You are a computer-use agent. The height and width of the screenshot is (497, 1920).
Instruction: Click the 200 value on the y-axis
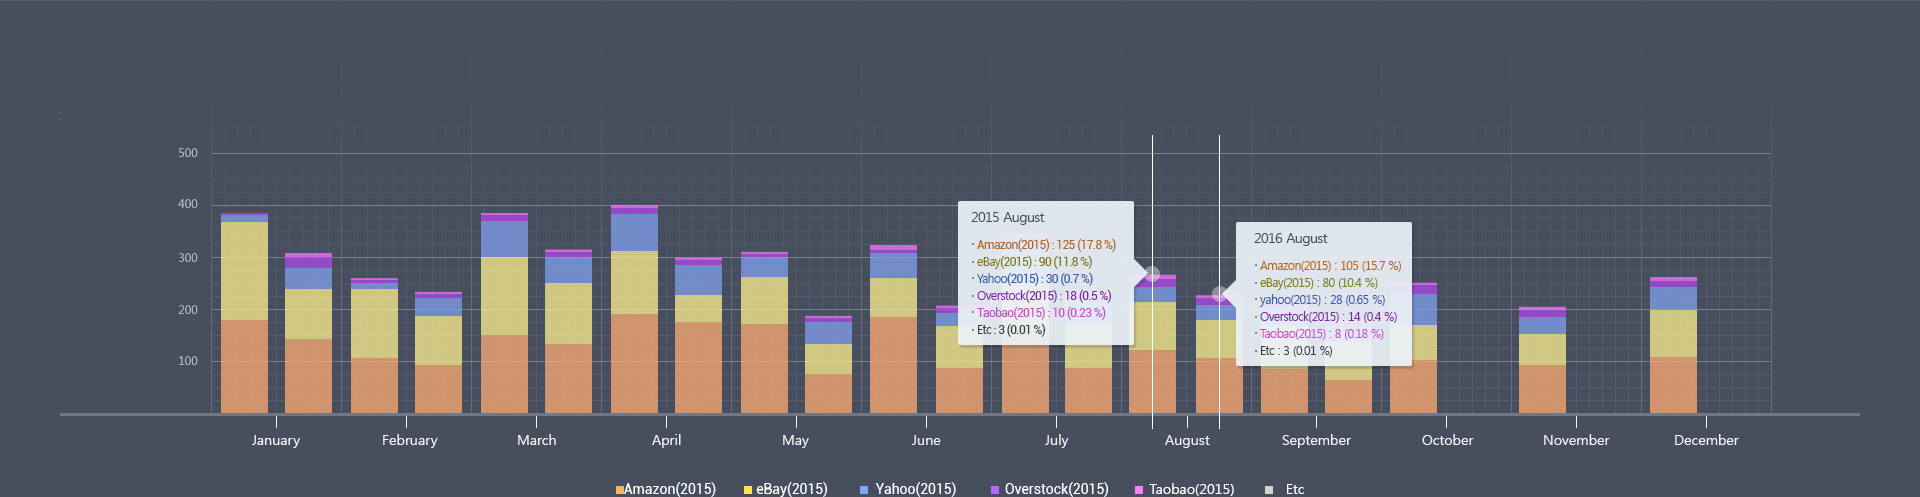[188, 310]
